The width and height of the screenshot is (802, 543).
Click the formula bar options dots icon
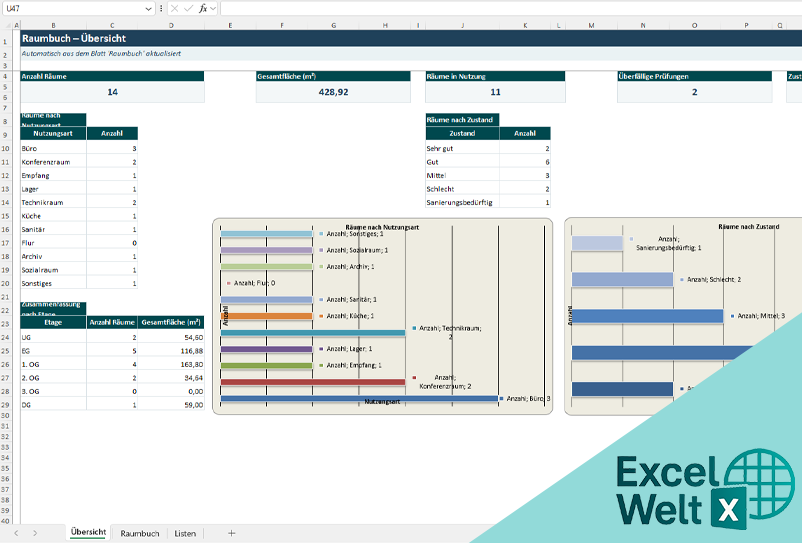[x=161, y=8]
